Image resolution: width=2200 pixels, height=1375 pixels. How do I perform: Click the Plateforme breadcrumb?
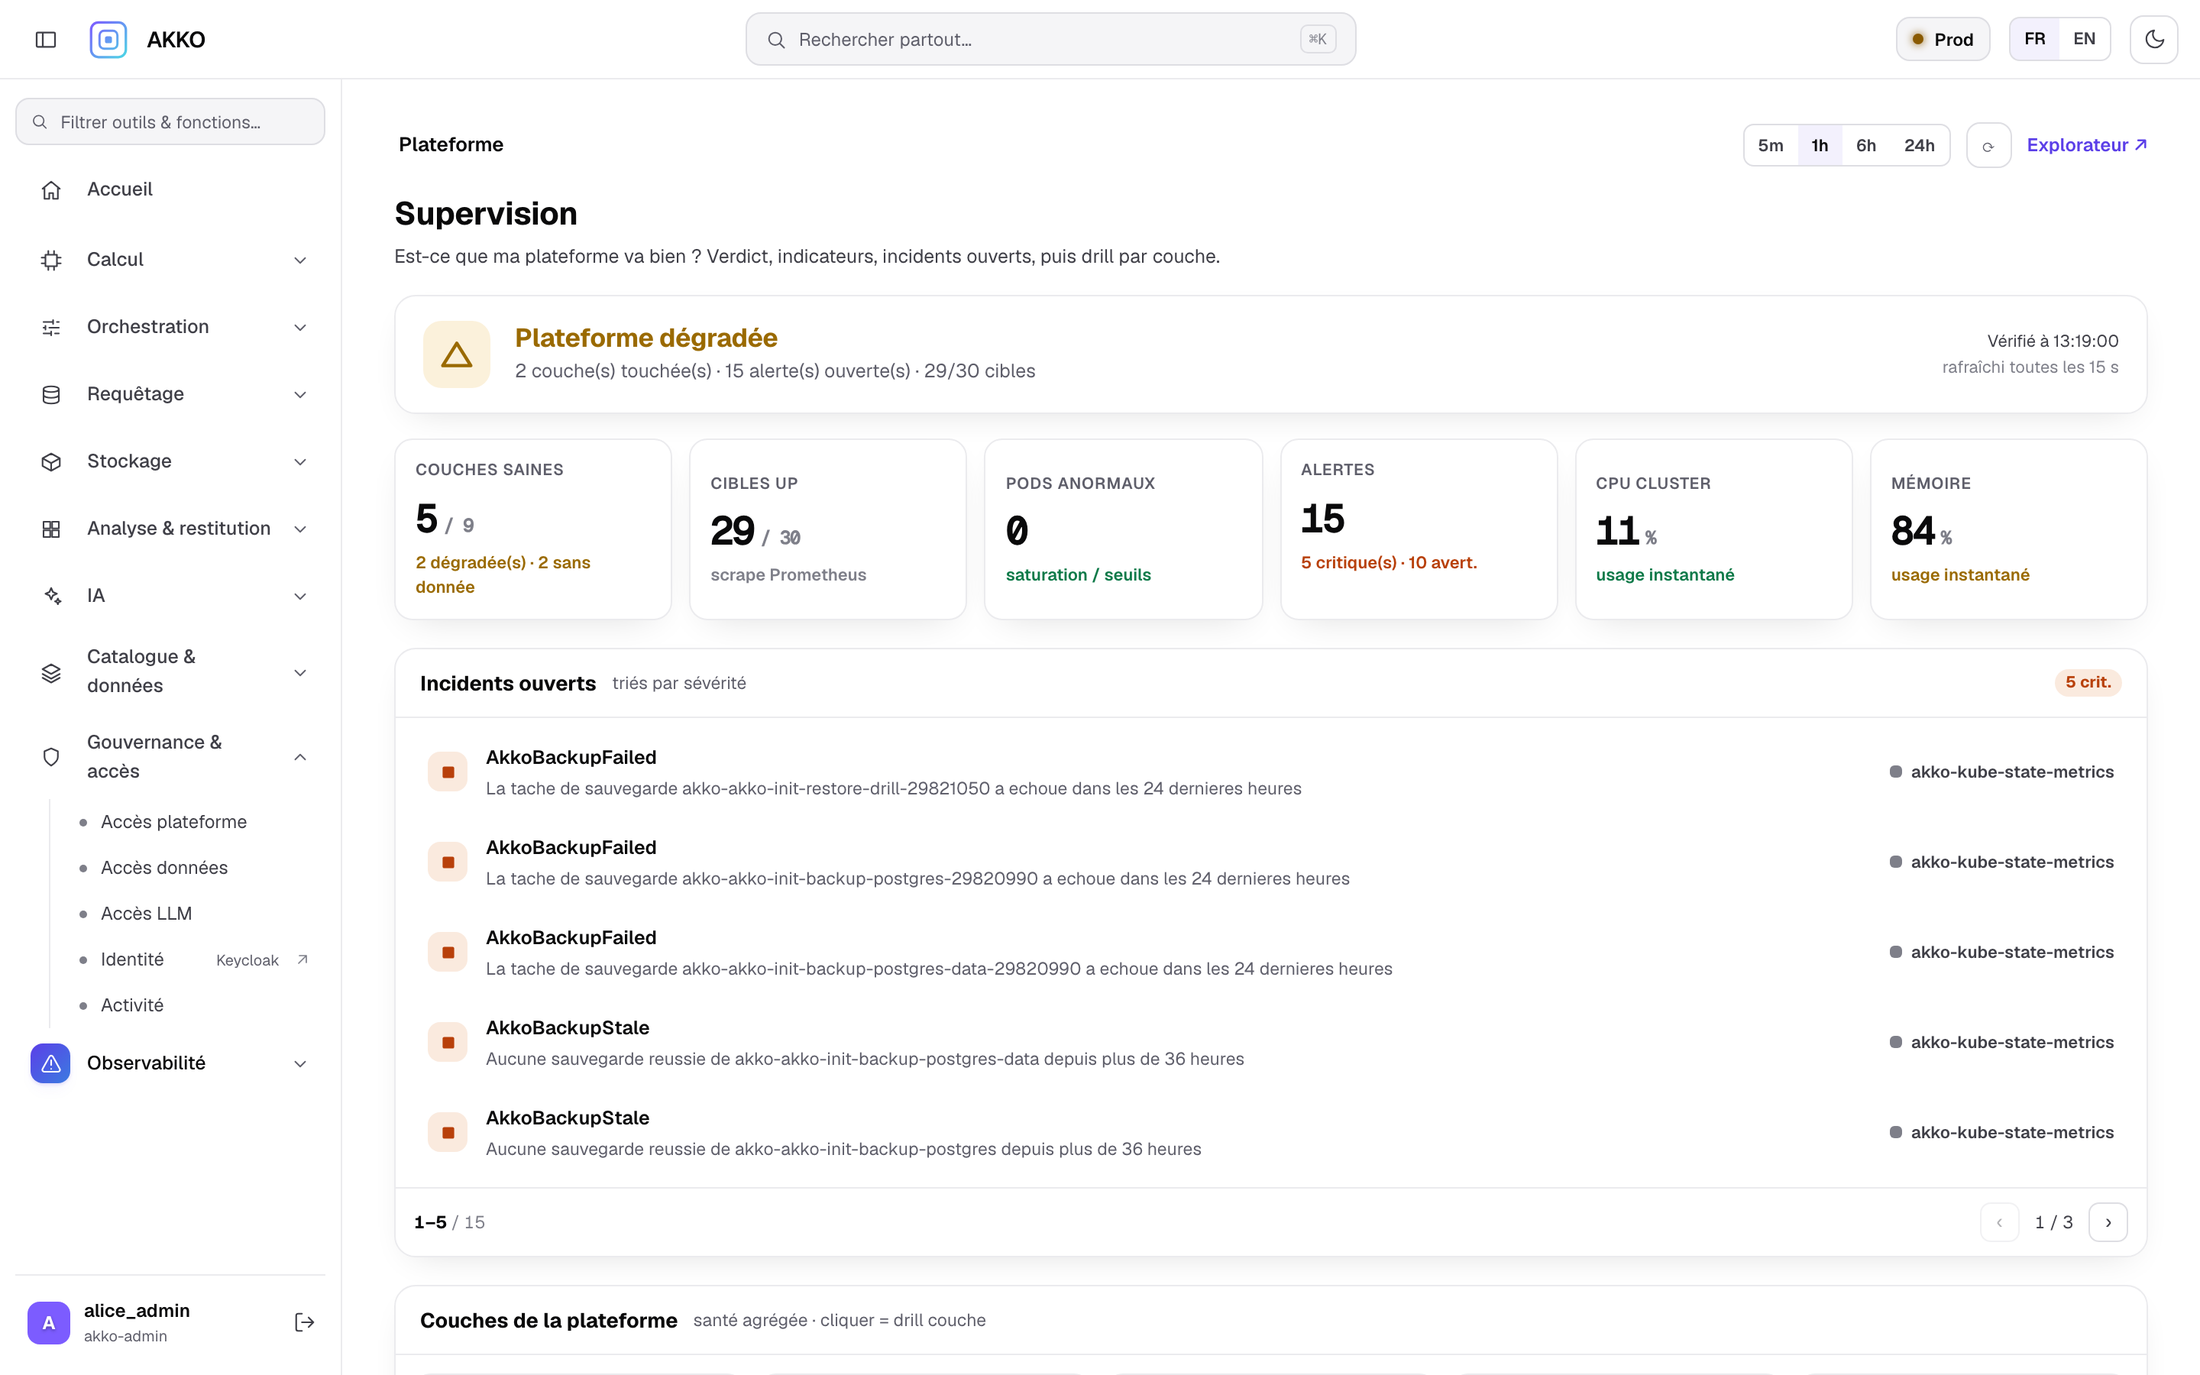451,145
